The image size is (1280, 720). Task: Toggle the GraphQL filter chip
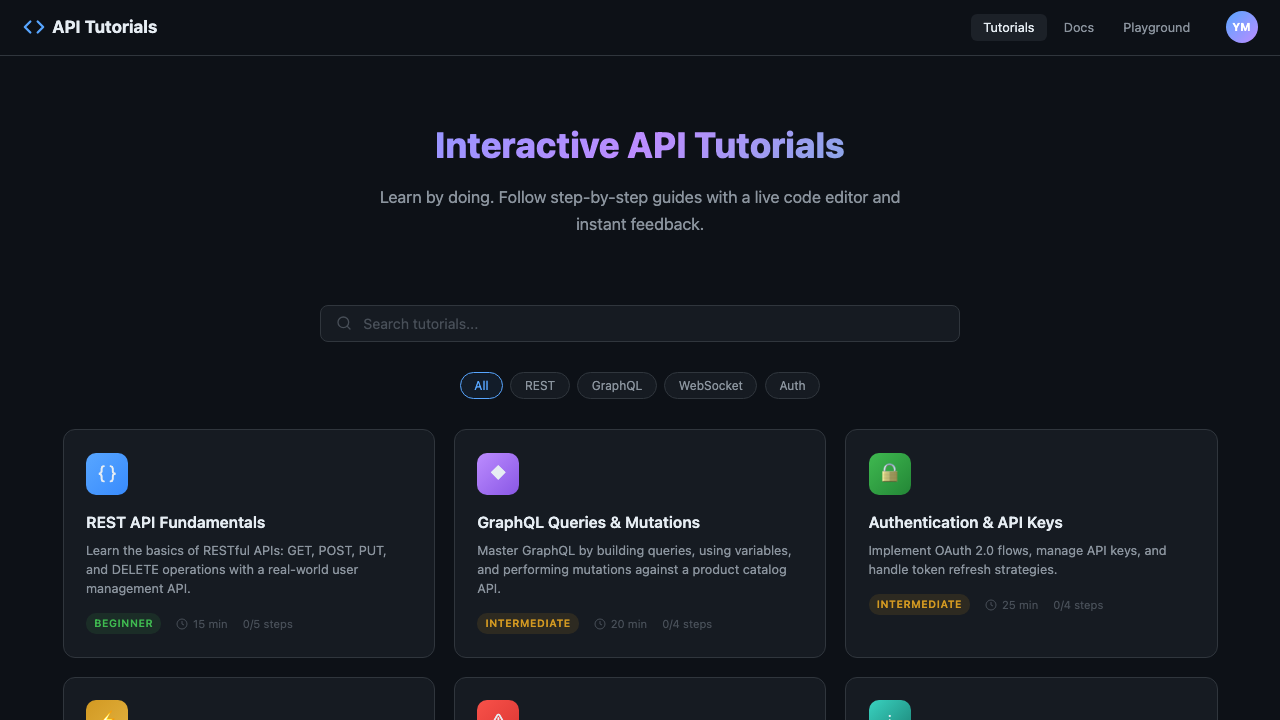coord(617,385)
